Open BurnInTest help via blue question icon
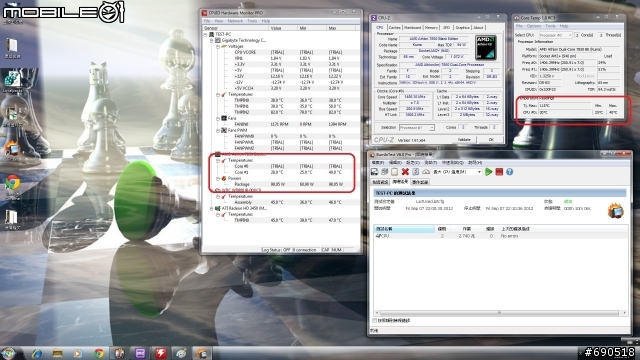Image resolution: width=640 pixels, height=360 pixels. coord(509,172)
